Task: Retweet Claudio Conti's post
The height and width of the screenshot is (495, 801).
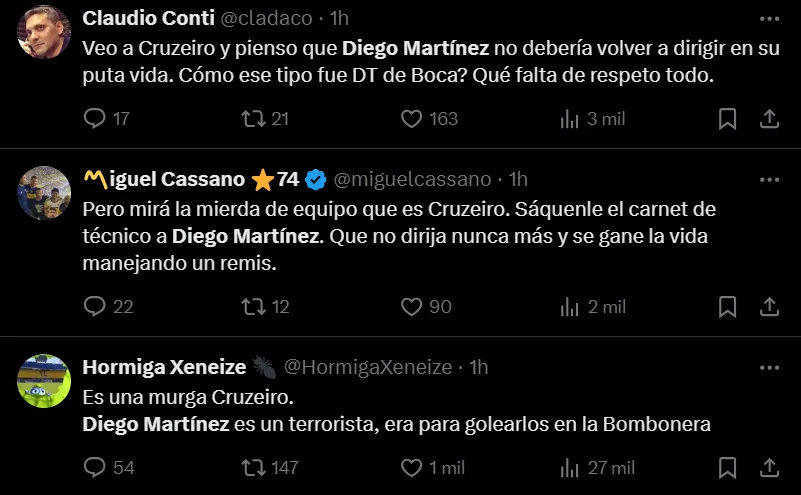Action: point(254,119)
